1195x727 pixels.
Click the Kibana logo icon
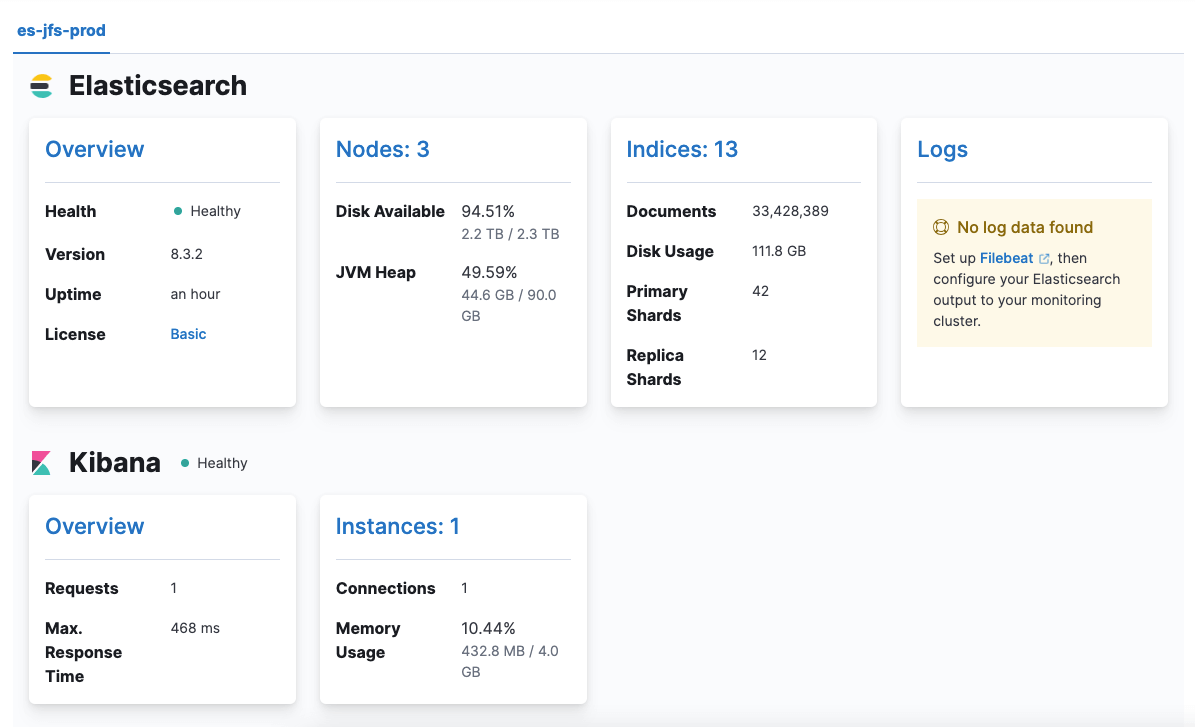click(x=41, y=463)
